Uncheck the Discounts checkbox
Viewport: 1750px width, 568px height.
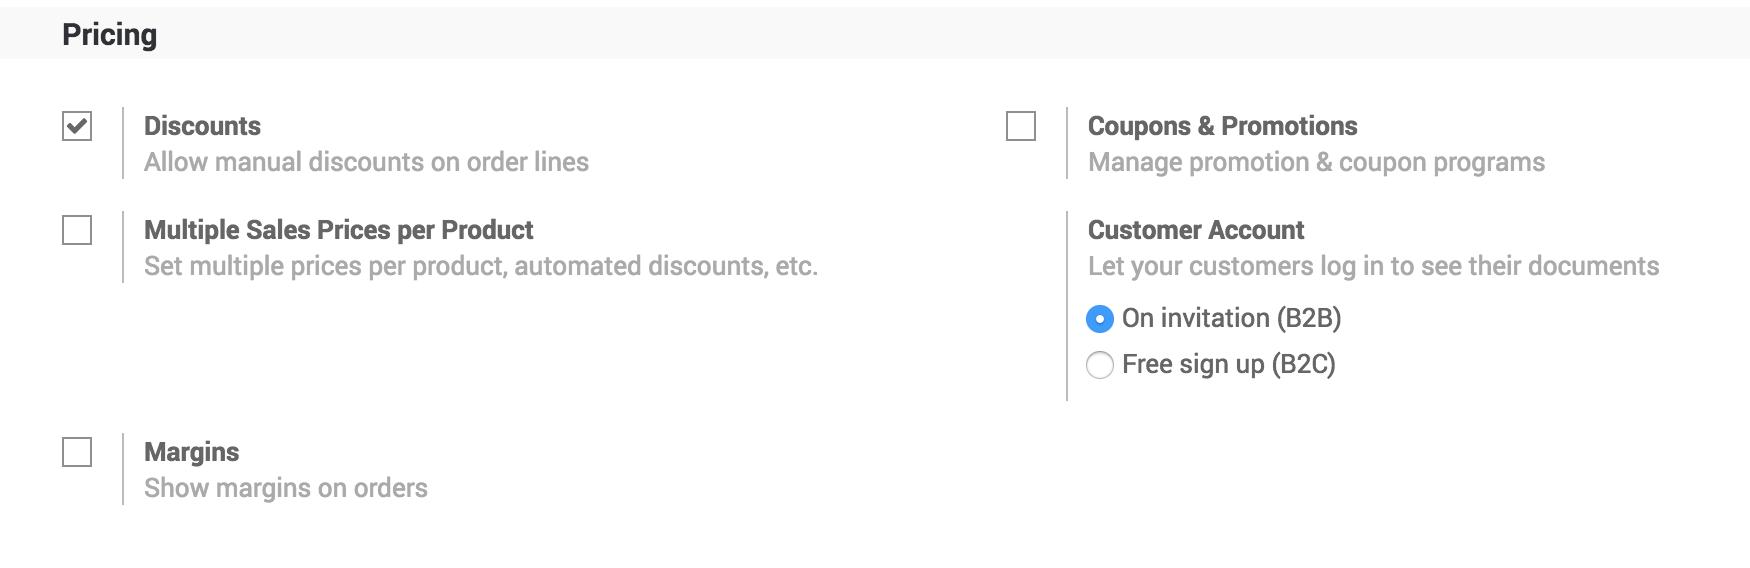coord(77,127)
